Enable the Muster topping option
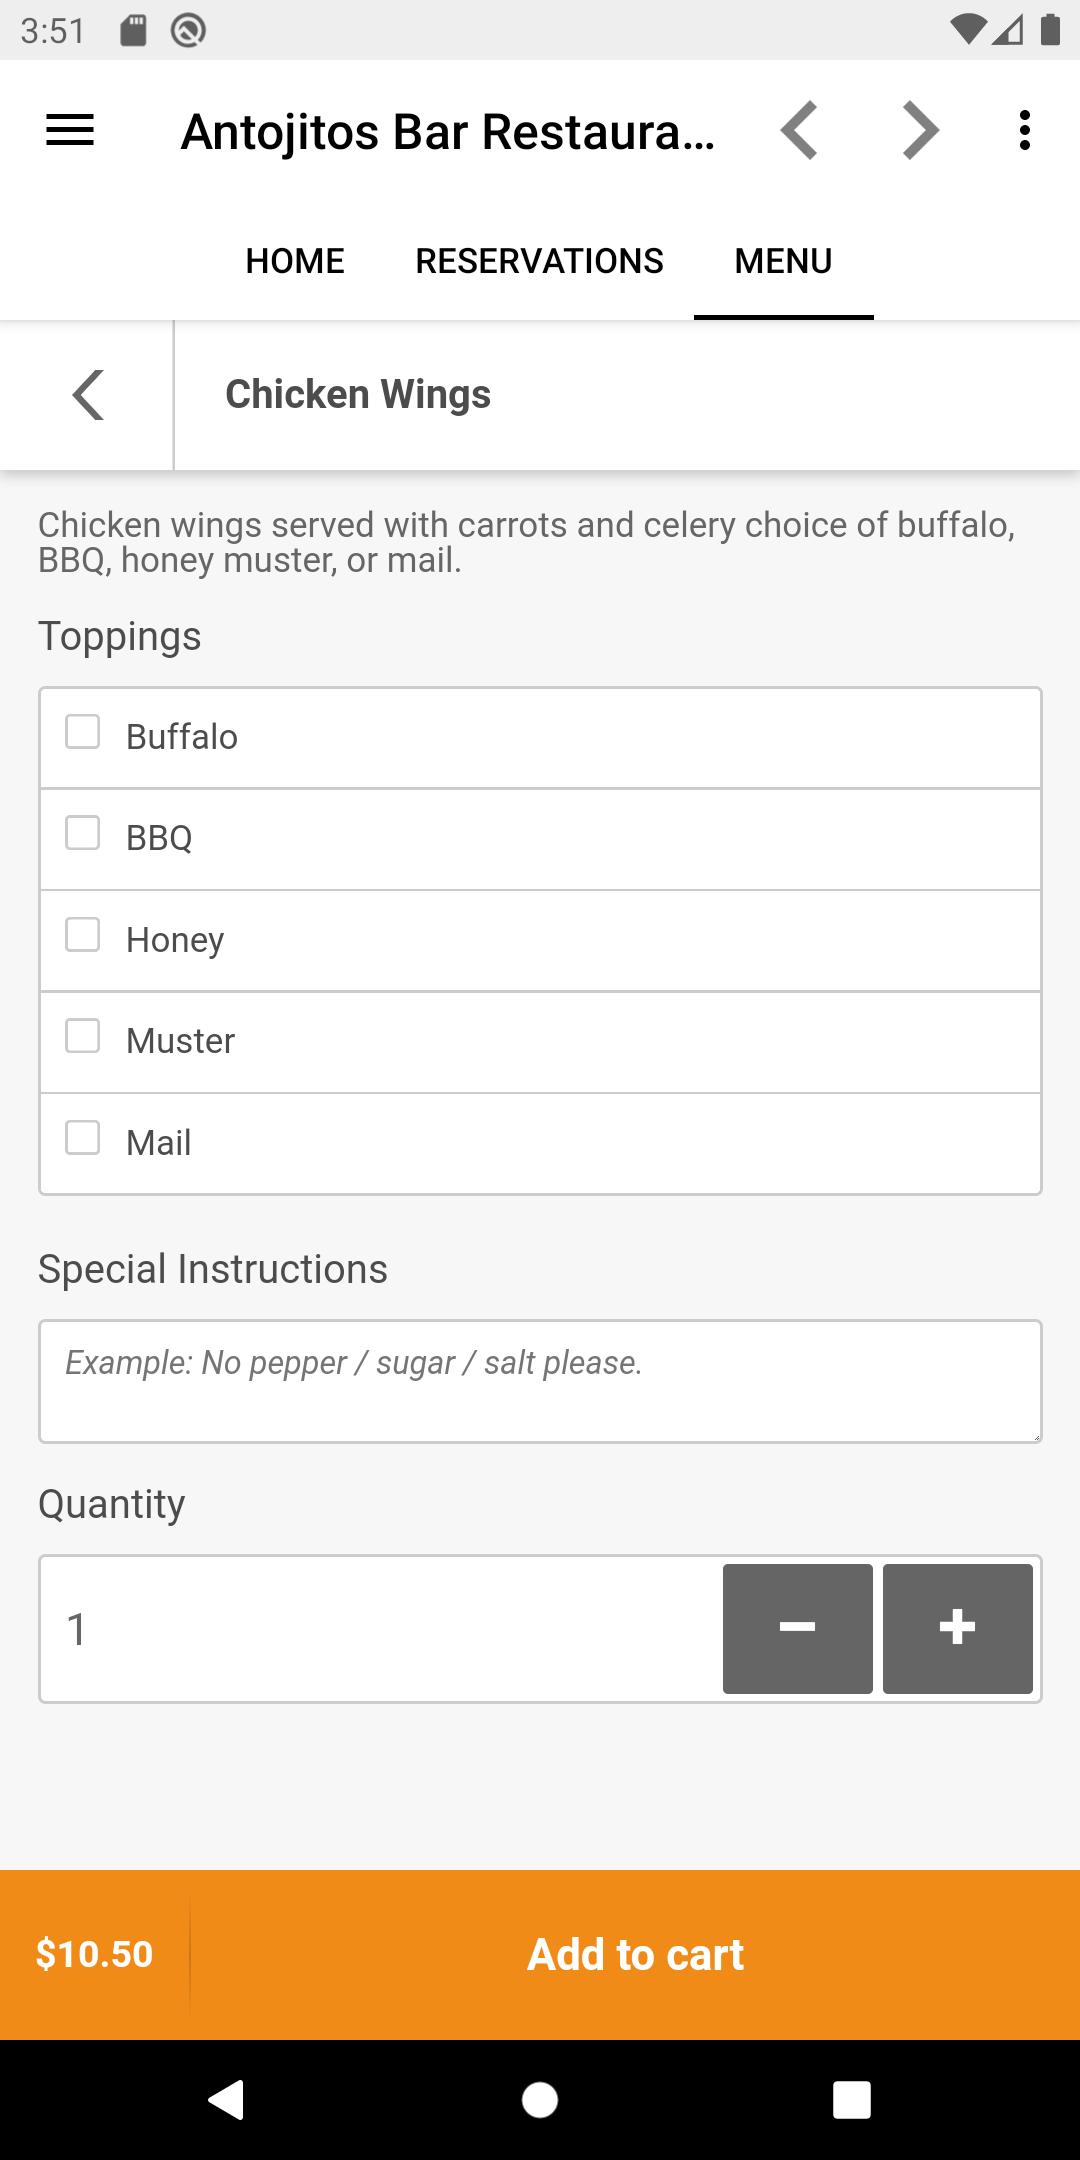This screenshot has height=2160, width=1080. (x=82, y=1036)
